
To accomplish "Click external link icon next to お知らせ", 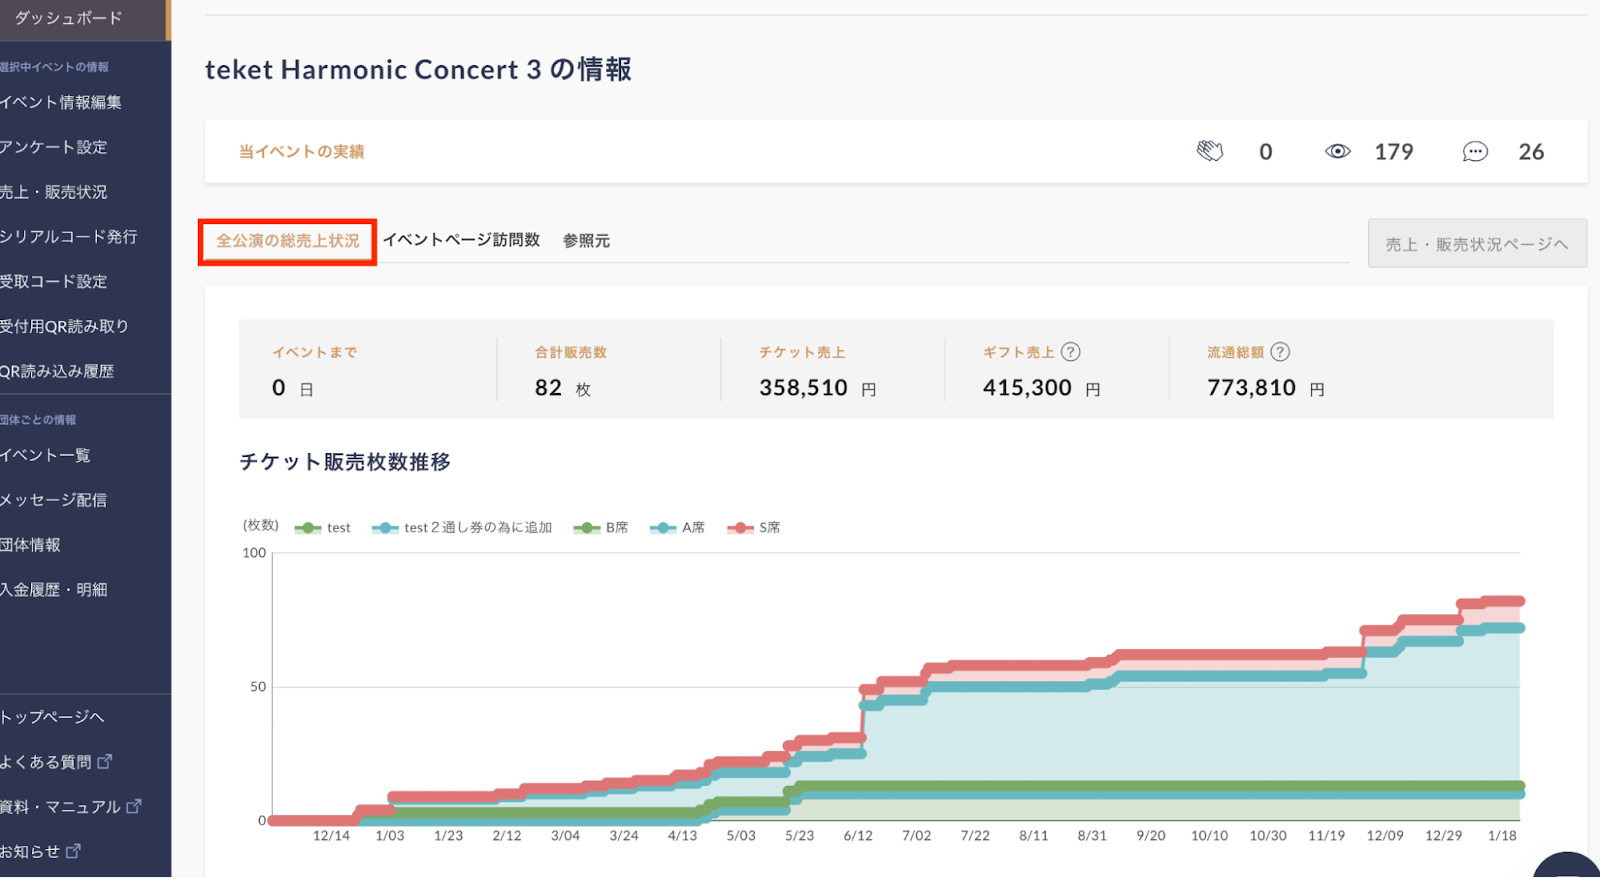I will 73,851.
